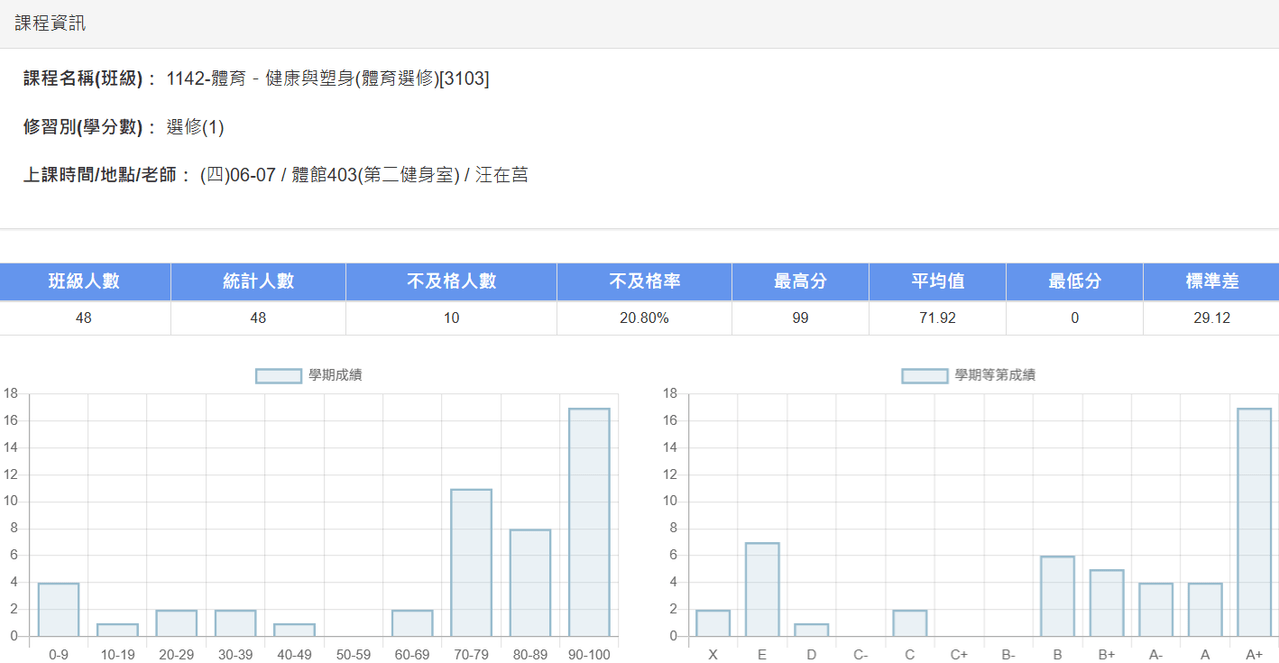Click the B+ grade bar

[1106, 603]
